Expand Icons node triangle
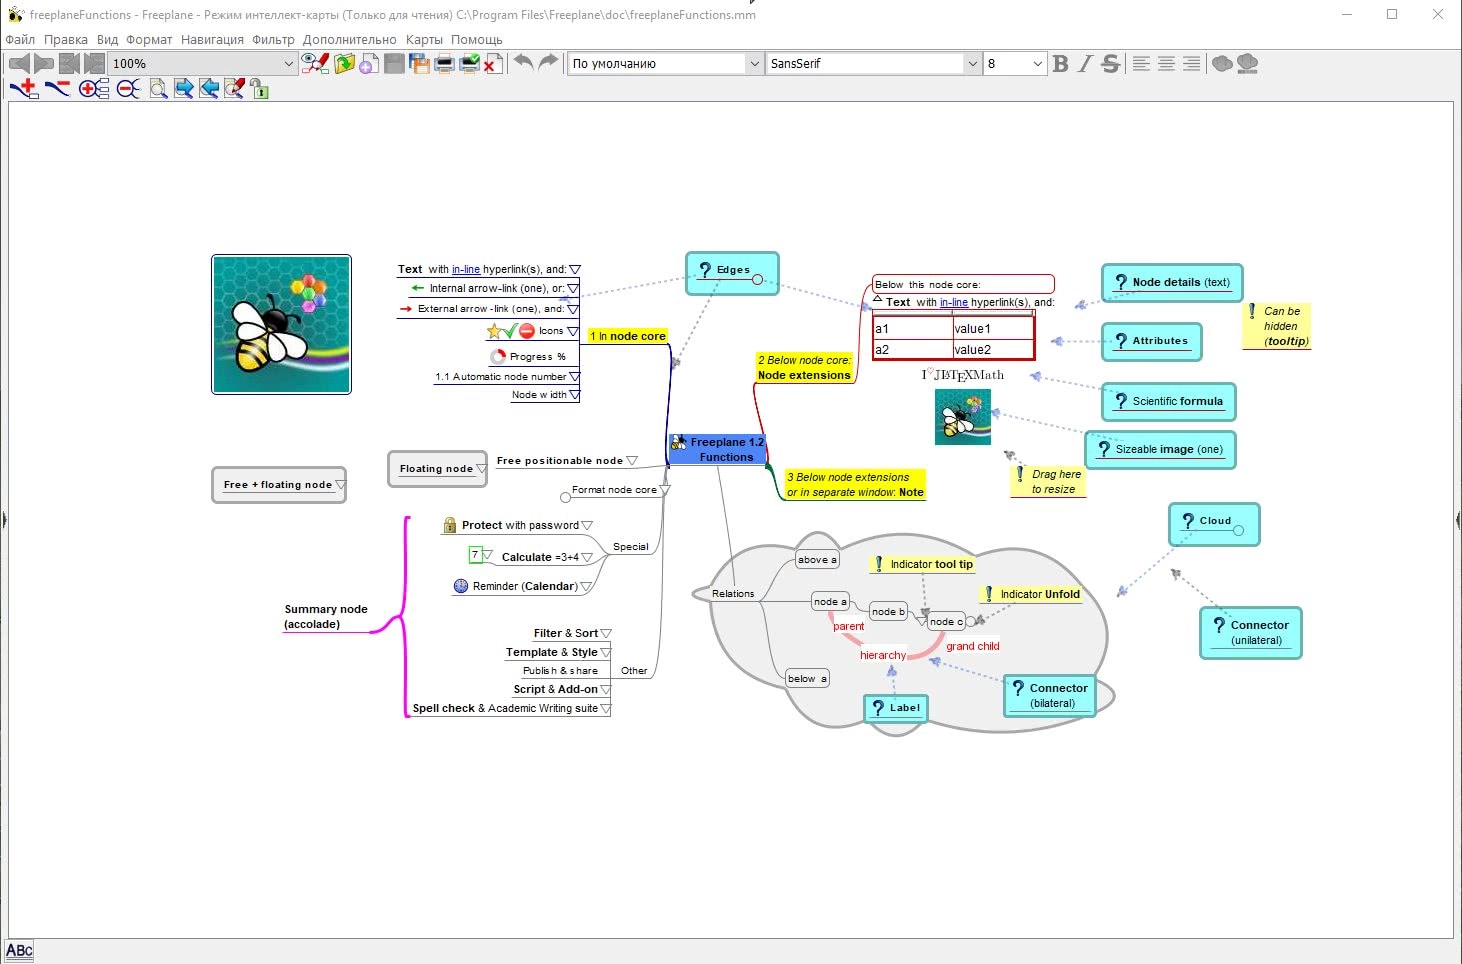 click(x=573, y=331)
